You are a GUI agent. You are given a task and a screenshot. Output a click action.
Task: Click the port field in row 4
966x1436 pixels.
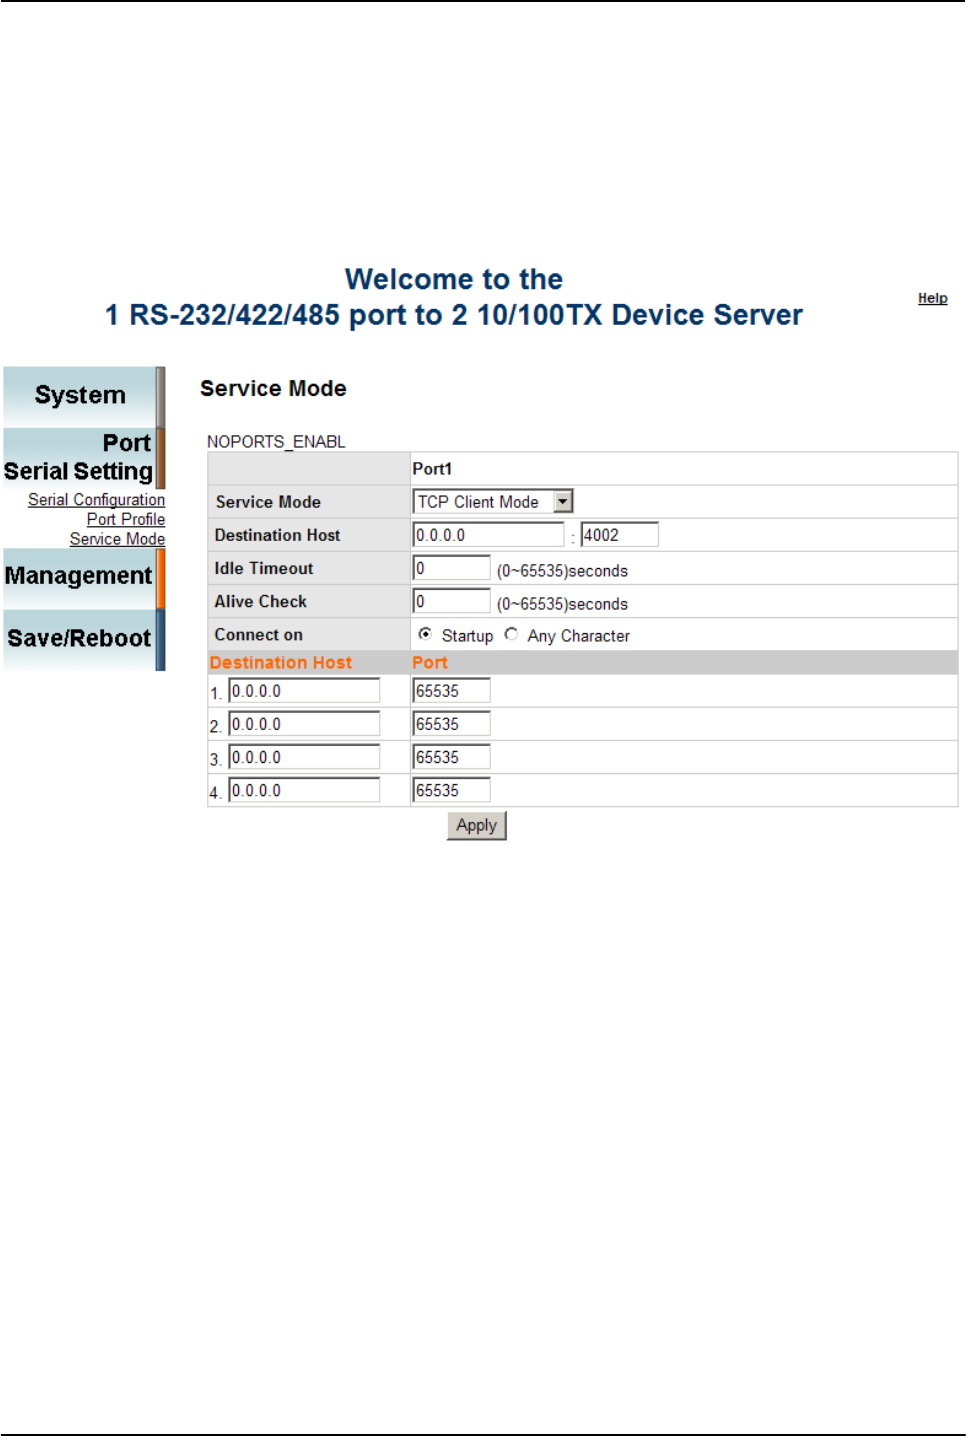click(x=451, y=790)
